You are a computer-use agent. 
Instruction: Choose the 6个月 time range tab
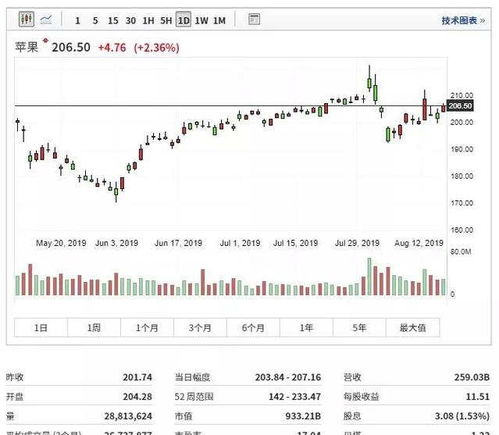[x=253, y=328]
